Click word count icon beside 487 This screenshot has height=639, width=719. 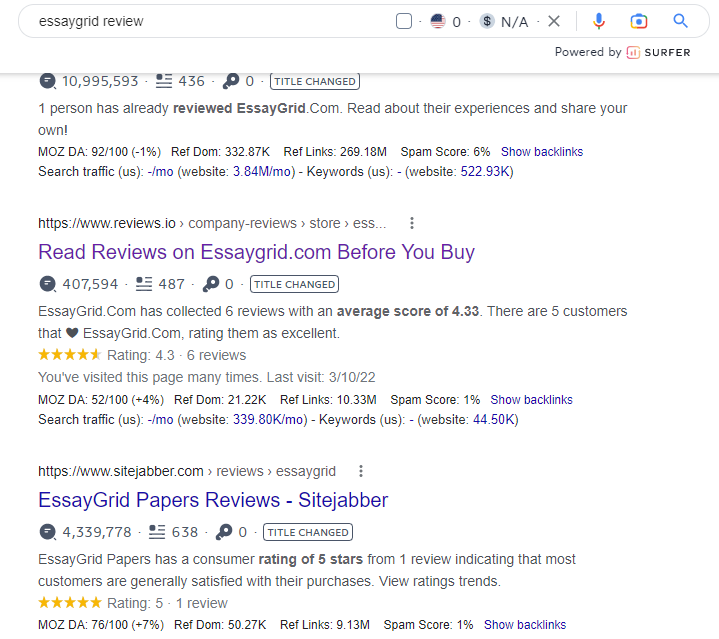pyautogui.click(x=144, y=284)
